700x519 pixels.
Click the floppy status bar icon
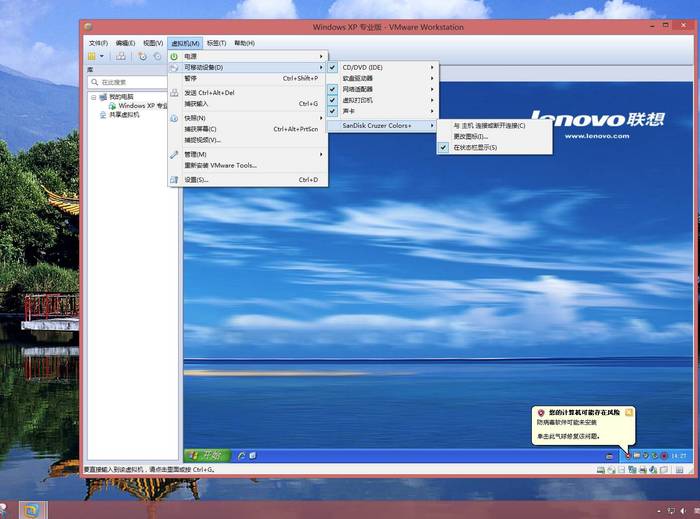622,470
